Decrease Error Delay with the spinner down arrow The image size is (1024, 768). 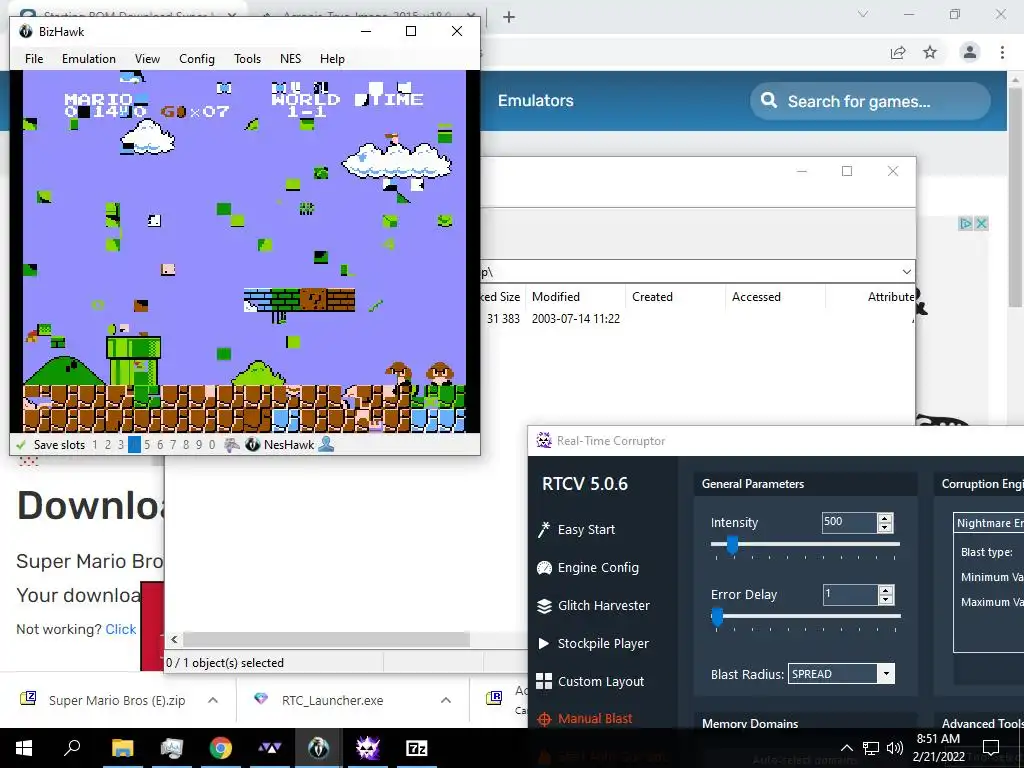click(x=886, y=600)
